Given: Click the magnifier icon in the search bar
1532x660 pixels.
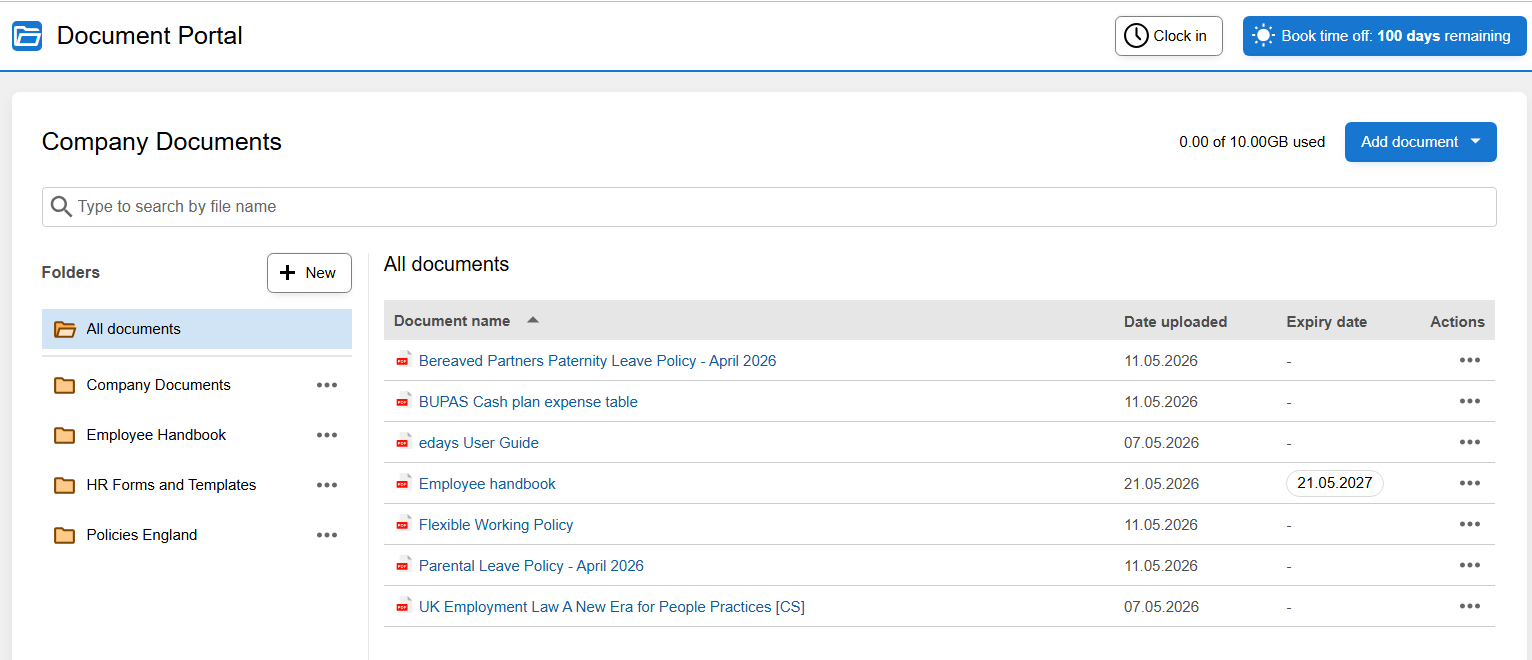Looking at the screenshot, I should [x=61, y=207].
